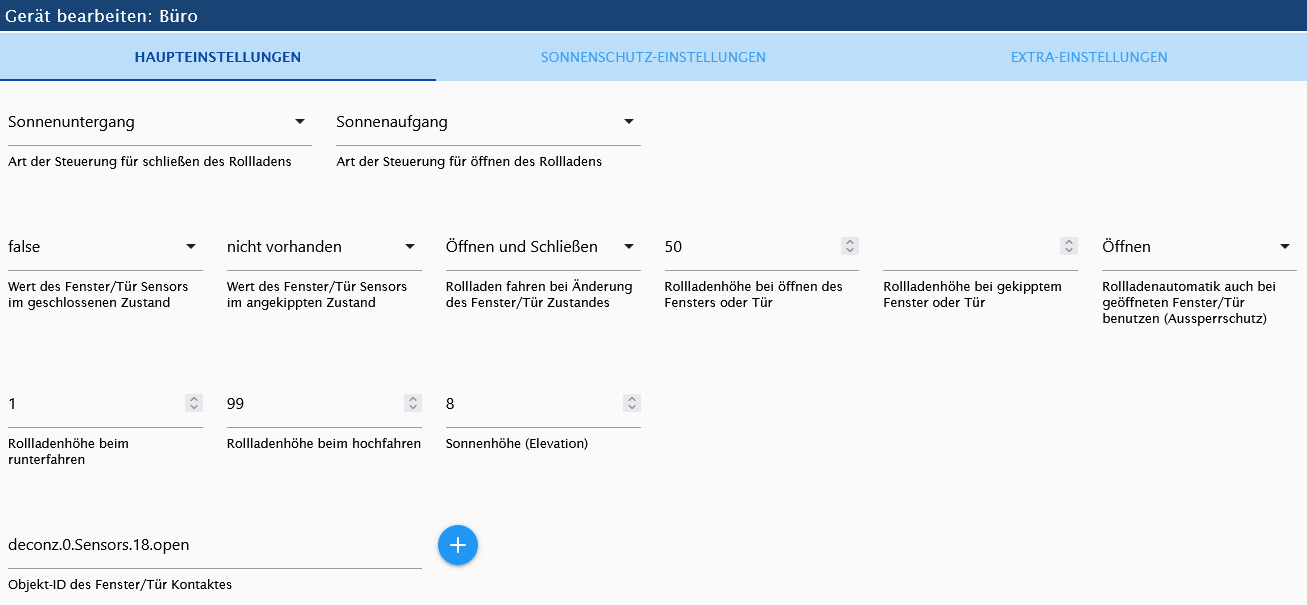Open the closed-state sensor value dropdown showing false
Viewport: 1307px width, 605px height.
coord(105,247)
